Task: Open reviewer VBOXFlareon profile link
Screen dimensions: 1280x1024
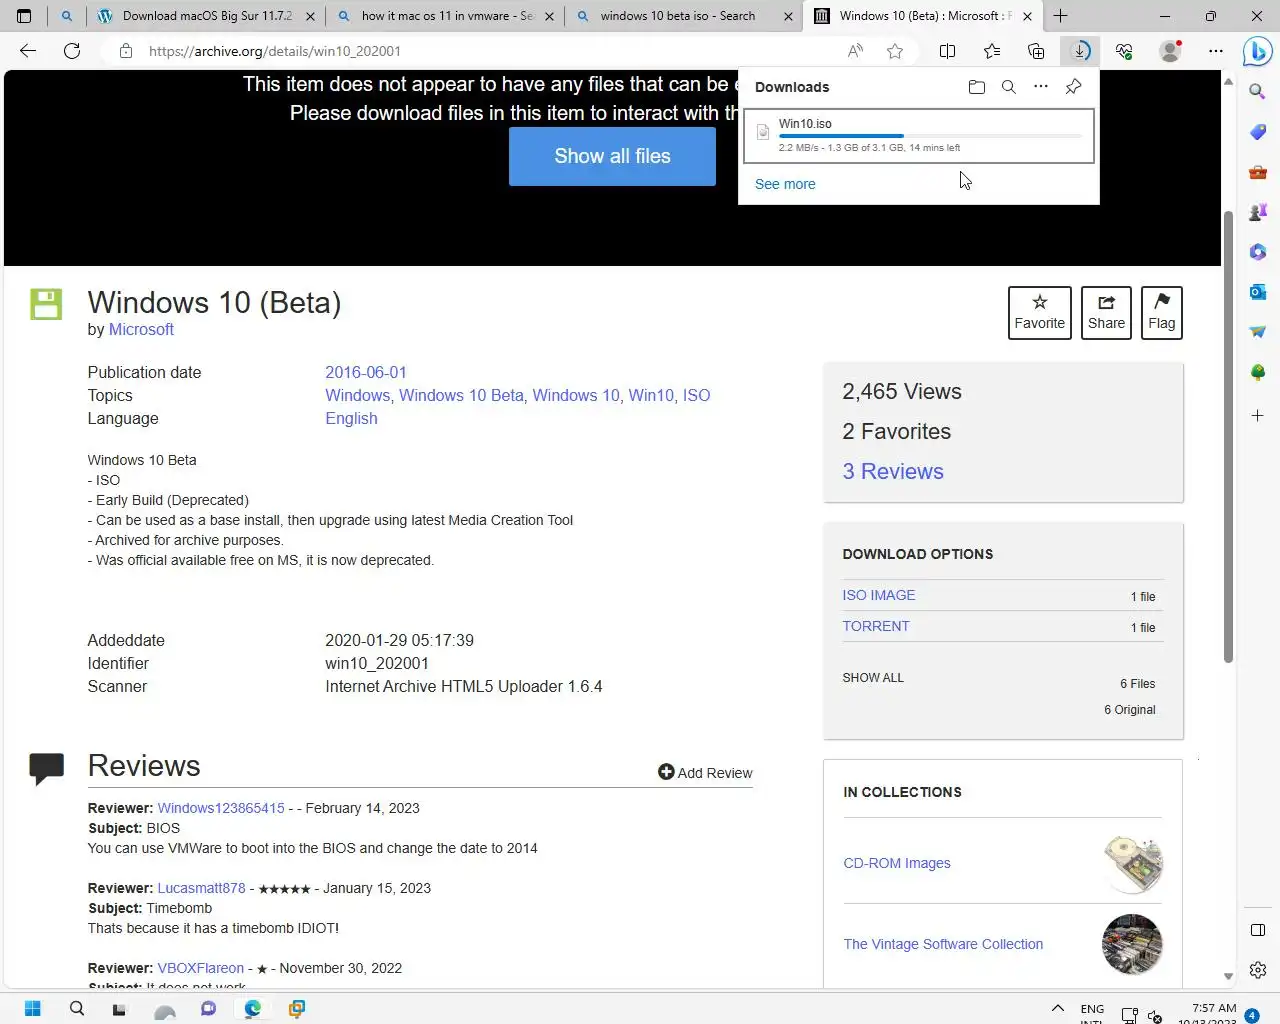Action: click(200, 968)
